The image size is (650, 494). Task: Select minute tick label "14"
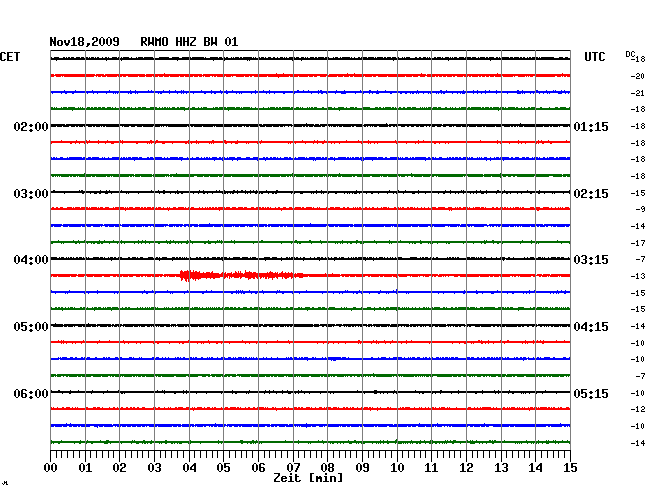pos(535,467)
